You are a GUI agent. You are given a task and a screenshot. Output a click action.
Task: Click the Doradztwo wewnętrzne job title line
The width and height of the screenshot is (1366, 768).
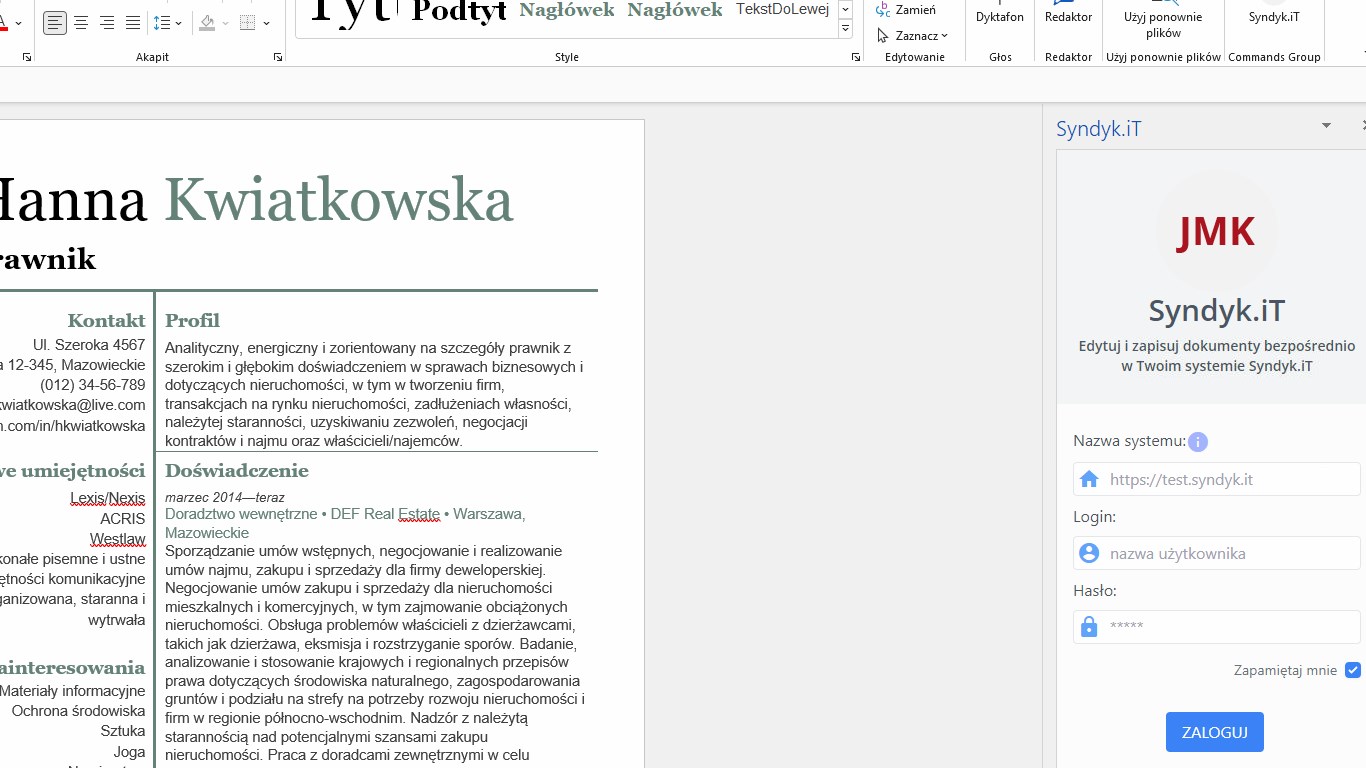(345, 523)
